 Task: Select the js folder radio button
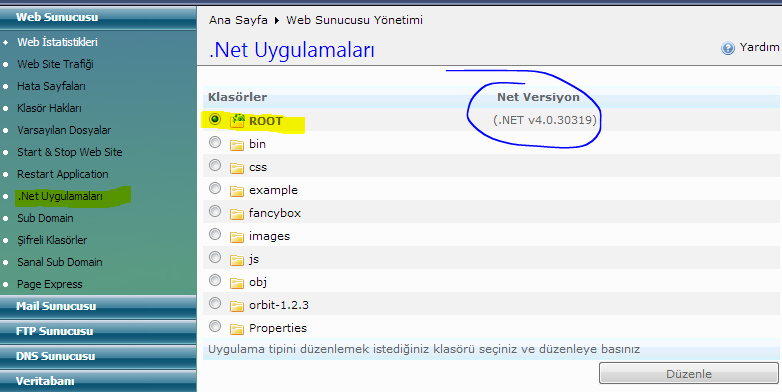215,257
